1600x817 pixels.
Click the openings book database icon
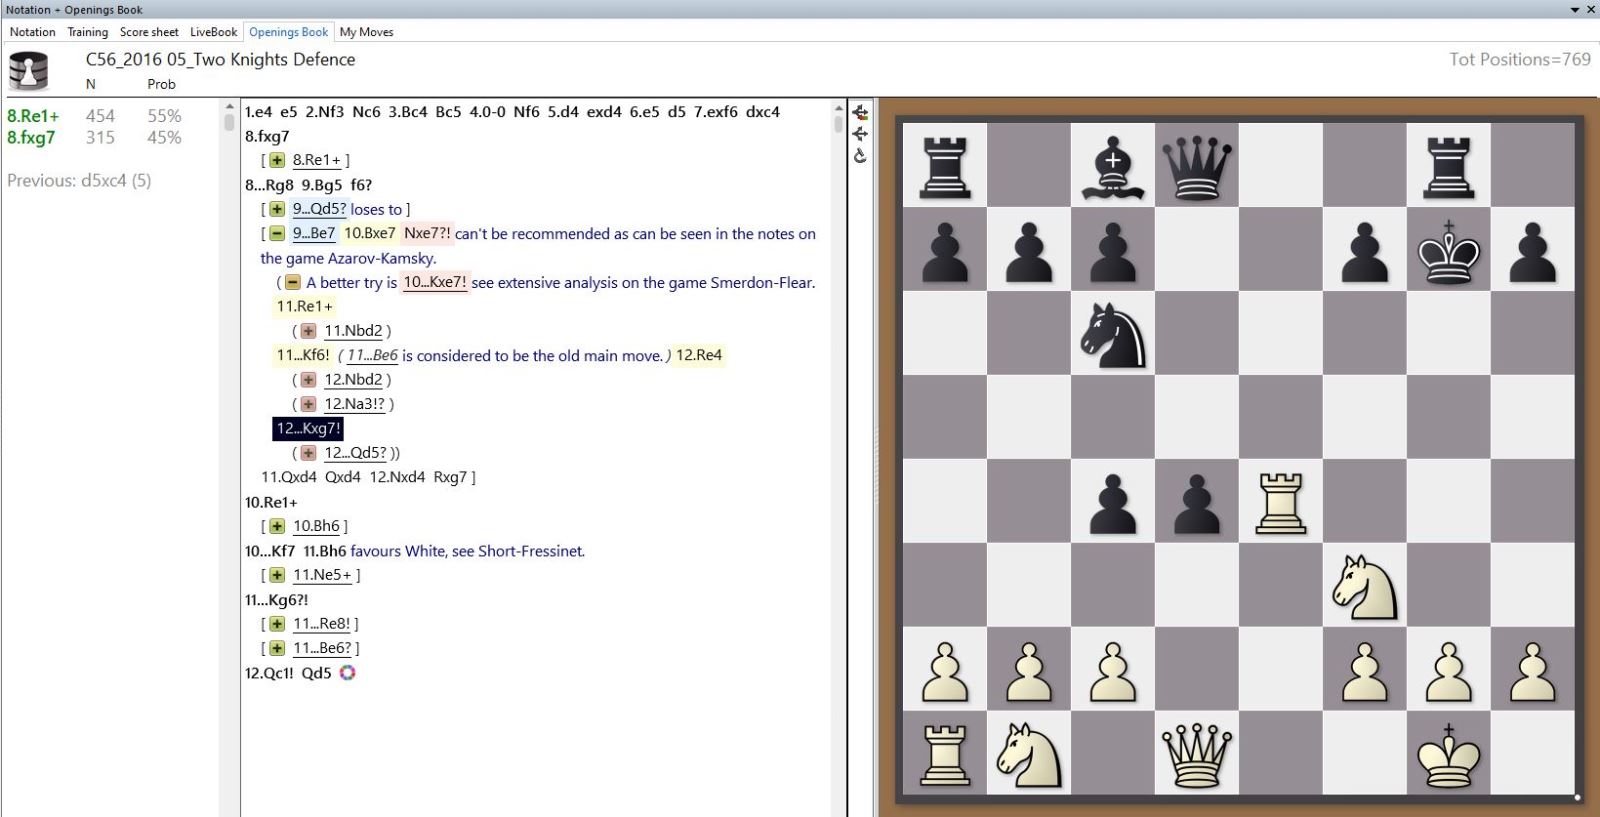point(28,71)
